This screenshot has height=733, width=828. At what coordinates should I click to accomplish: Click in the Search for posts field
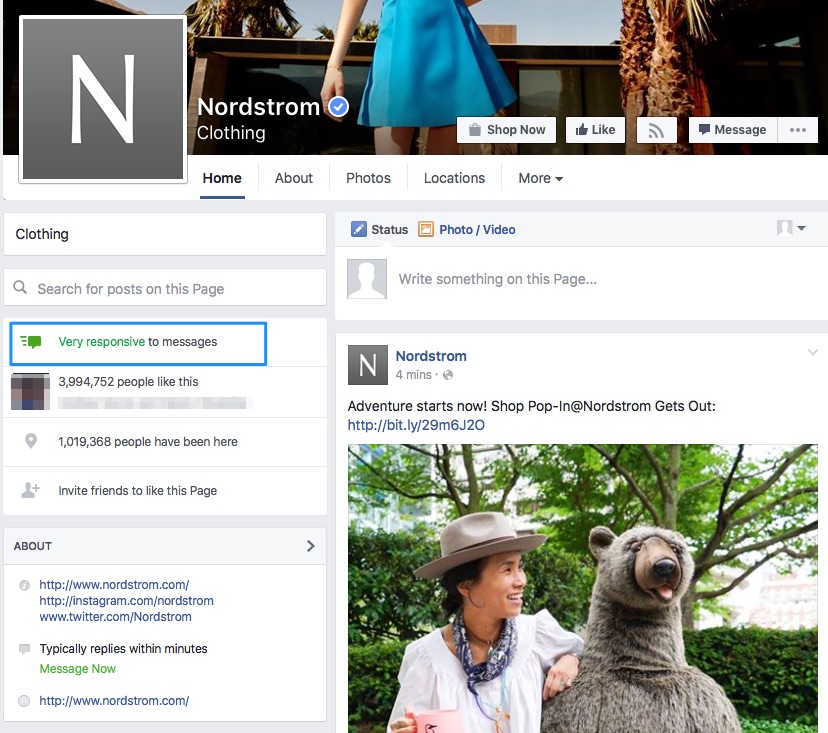coord(165,288)
